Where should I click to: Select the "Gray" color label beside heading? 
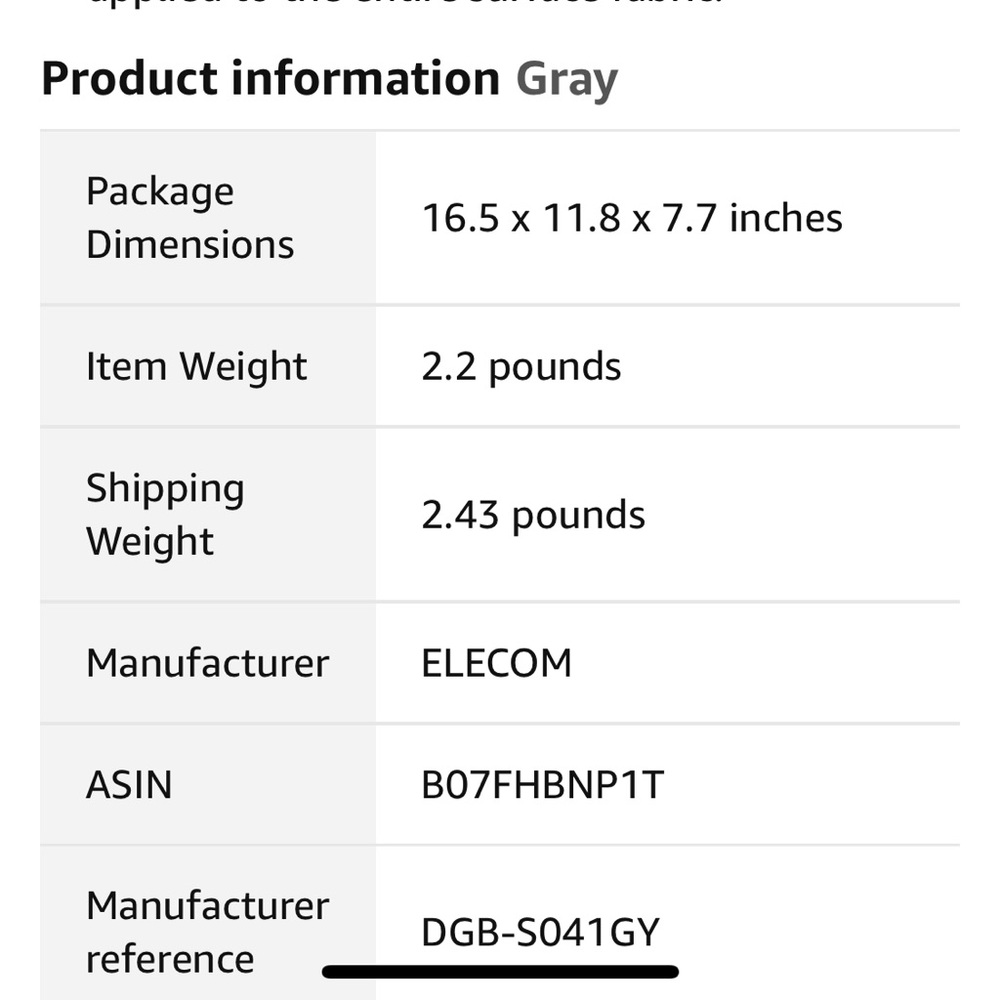click(x=567, y=79)
